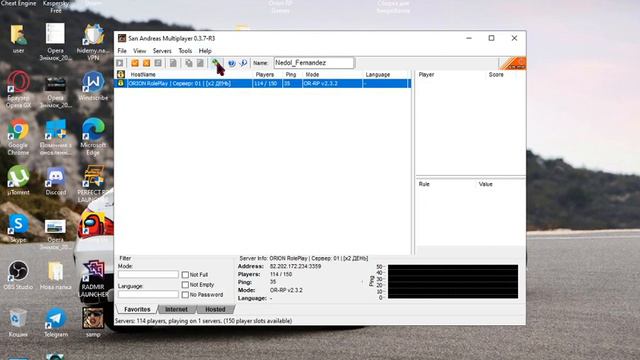Open the Tools menu

tap(185, 51)
